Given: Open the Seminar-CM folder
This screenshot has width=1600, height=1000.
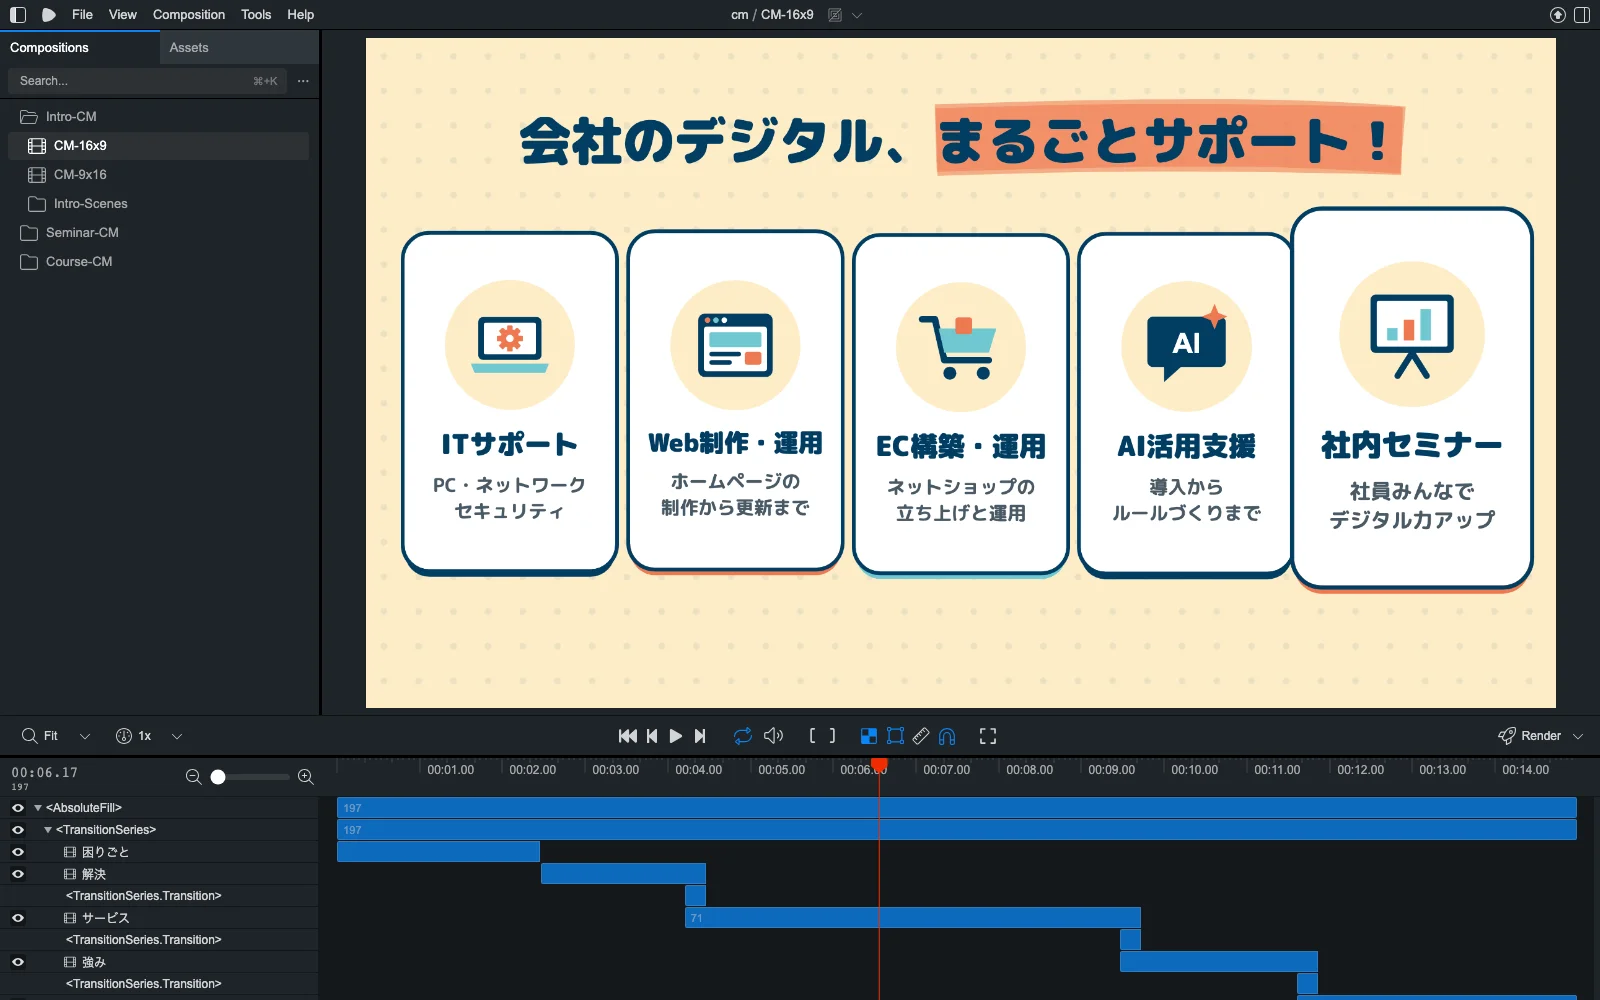Looking at the screenshot, I should click(158, 233).
